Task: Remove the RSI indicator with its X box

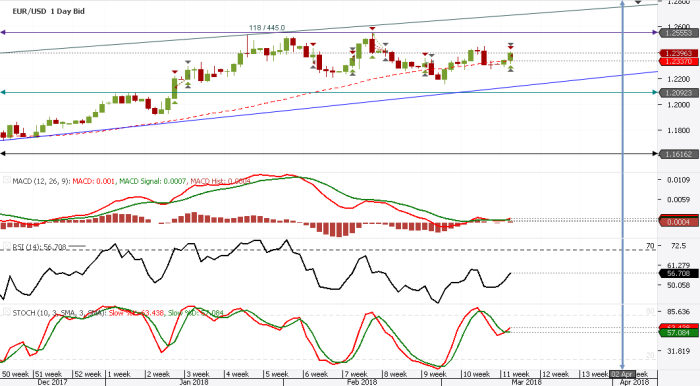Action: click(x=7, y=246)
